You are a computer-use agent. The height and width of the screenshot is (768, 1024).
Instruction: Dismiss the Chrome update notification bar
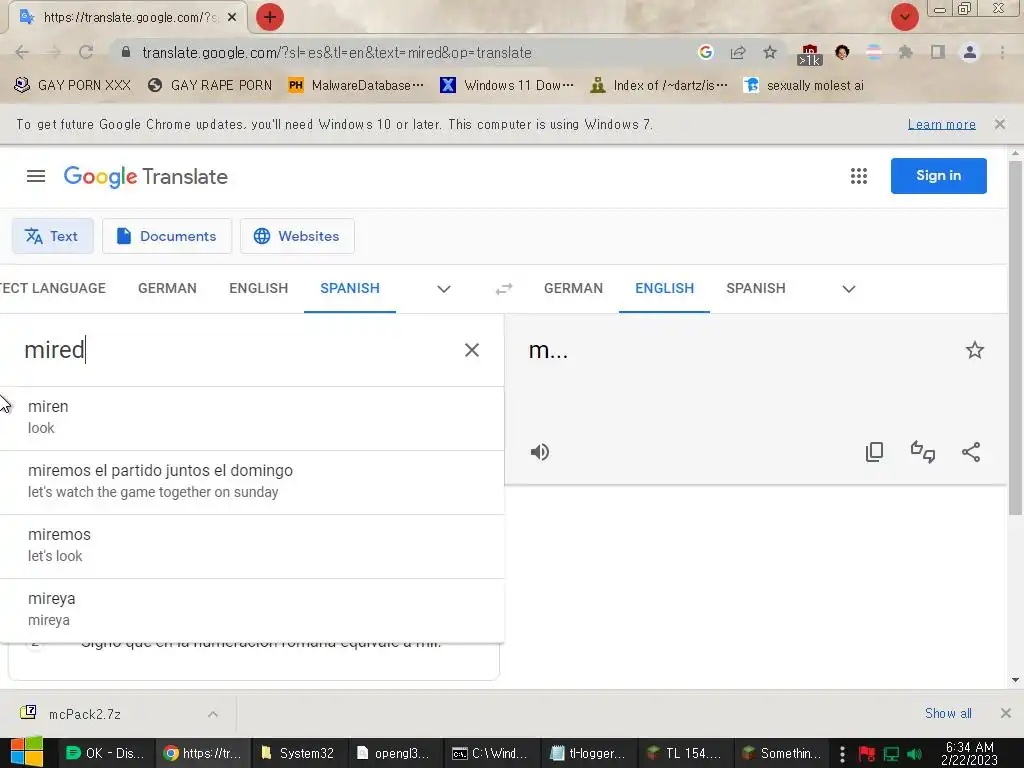(x=1000, y=124)
